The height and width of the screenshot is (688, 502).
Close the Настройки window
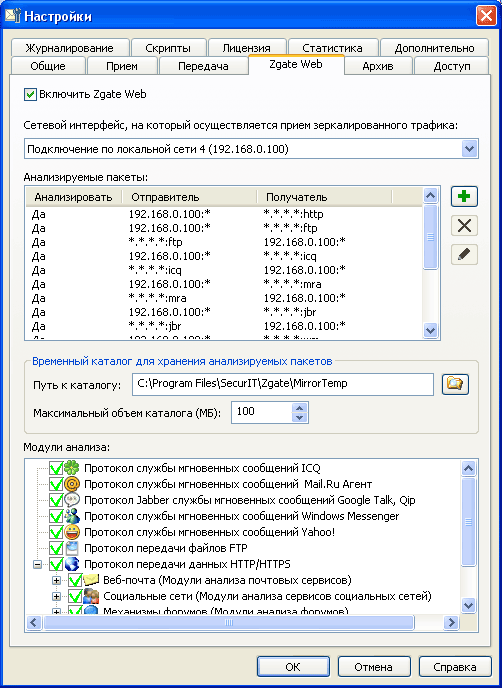486,16
